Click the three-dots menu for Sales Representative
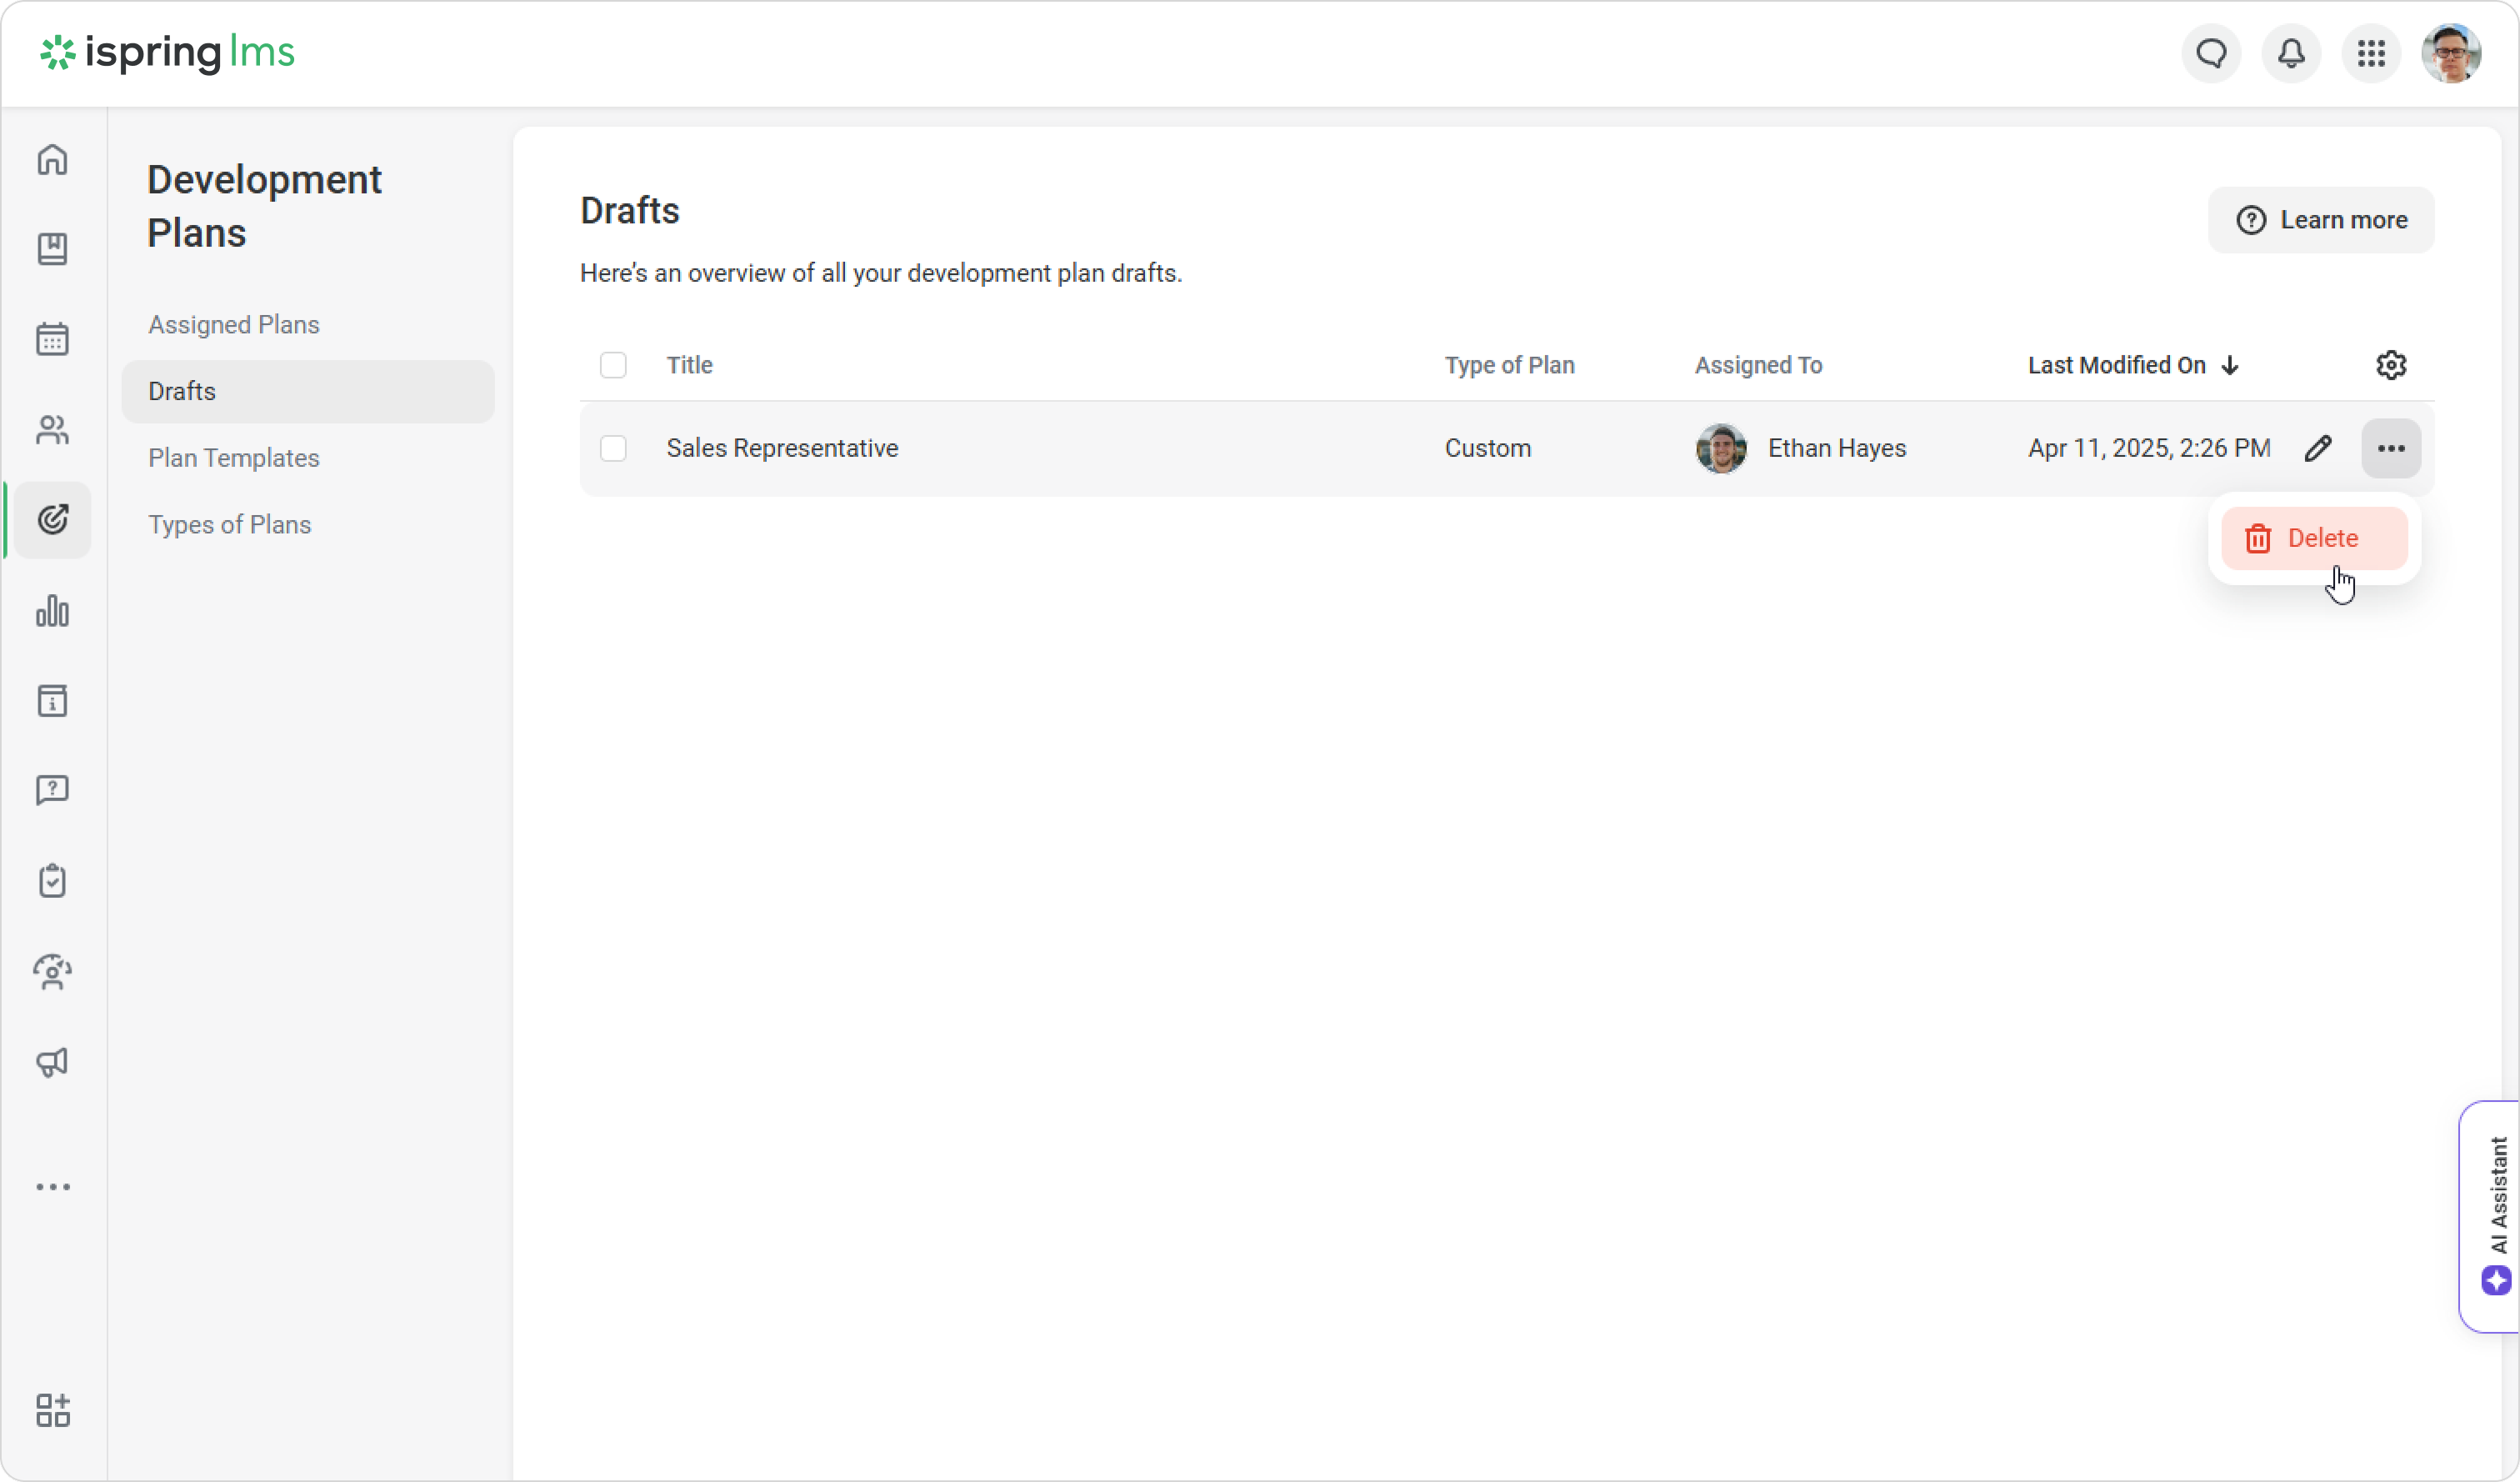 (x=2391, y=448)
